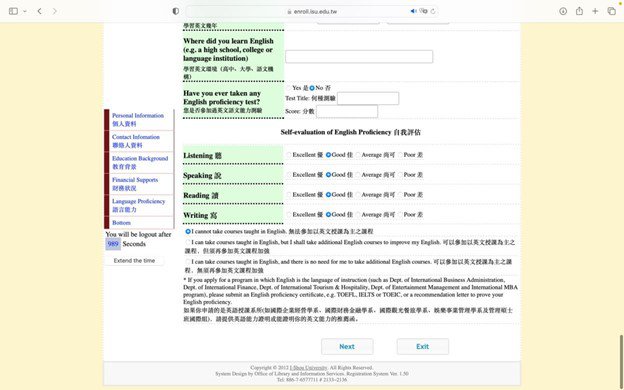Screen dimensions: 624x390
Task: Click the where did you learn English field
Action: [x=359, y=57]
